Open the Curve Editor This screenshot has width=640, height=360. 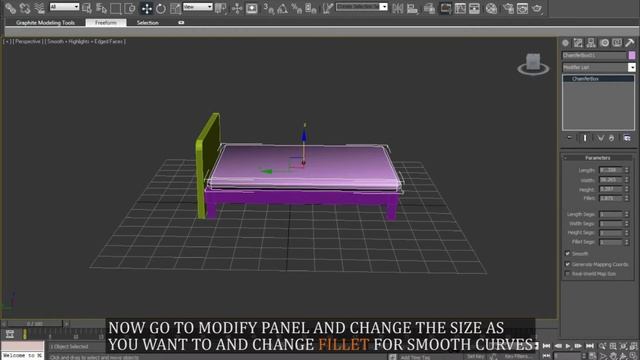[460, 8]
